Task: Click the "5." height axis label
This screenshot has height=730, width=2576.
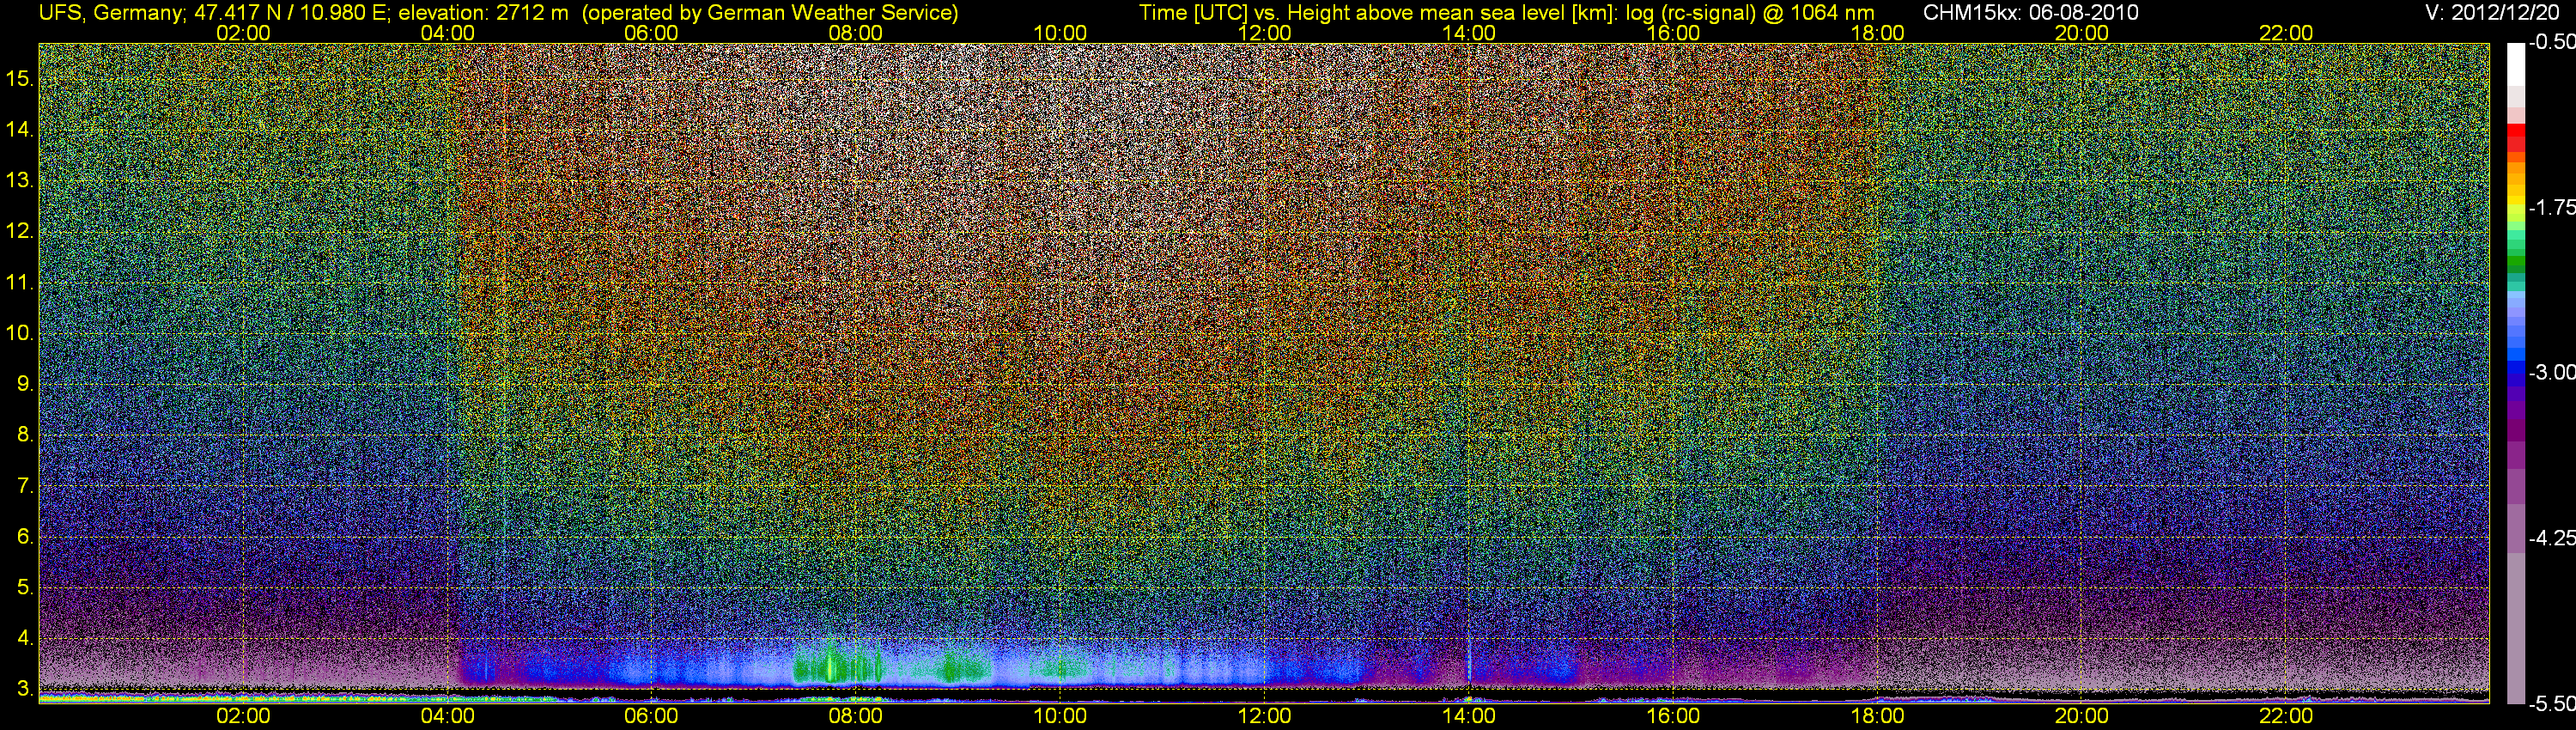Action: point(26,588)
